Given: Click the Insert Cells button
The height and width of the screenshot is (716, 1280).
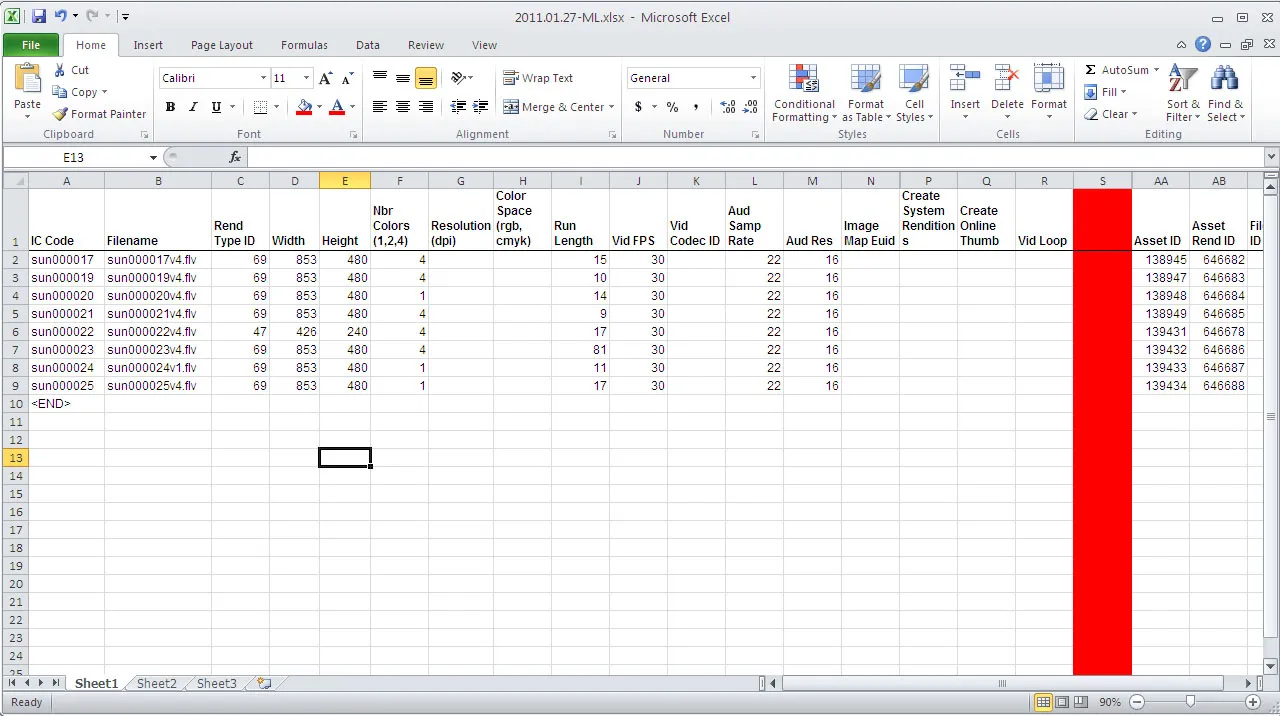Looking at the screenshot, I should 964,93.
